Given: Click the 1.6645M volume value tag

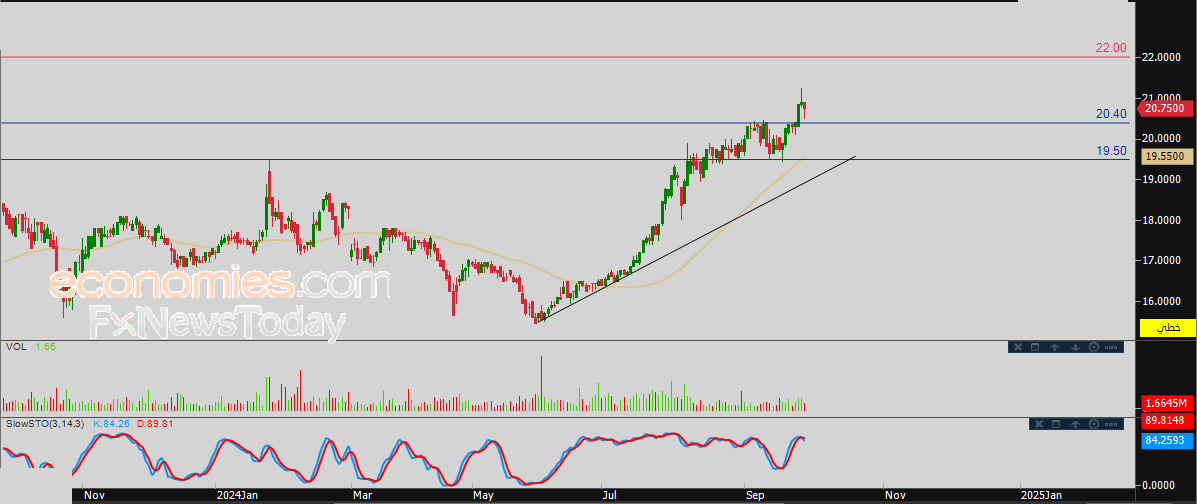Looking at the screenshot, I should pos(1167,403).
